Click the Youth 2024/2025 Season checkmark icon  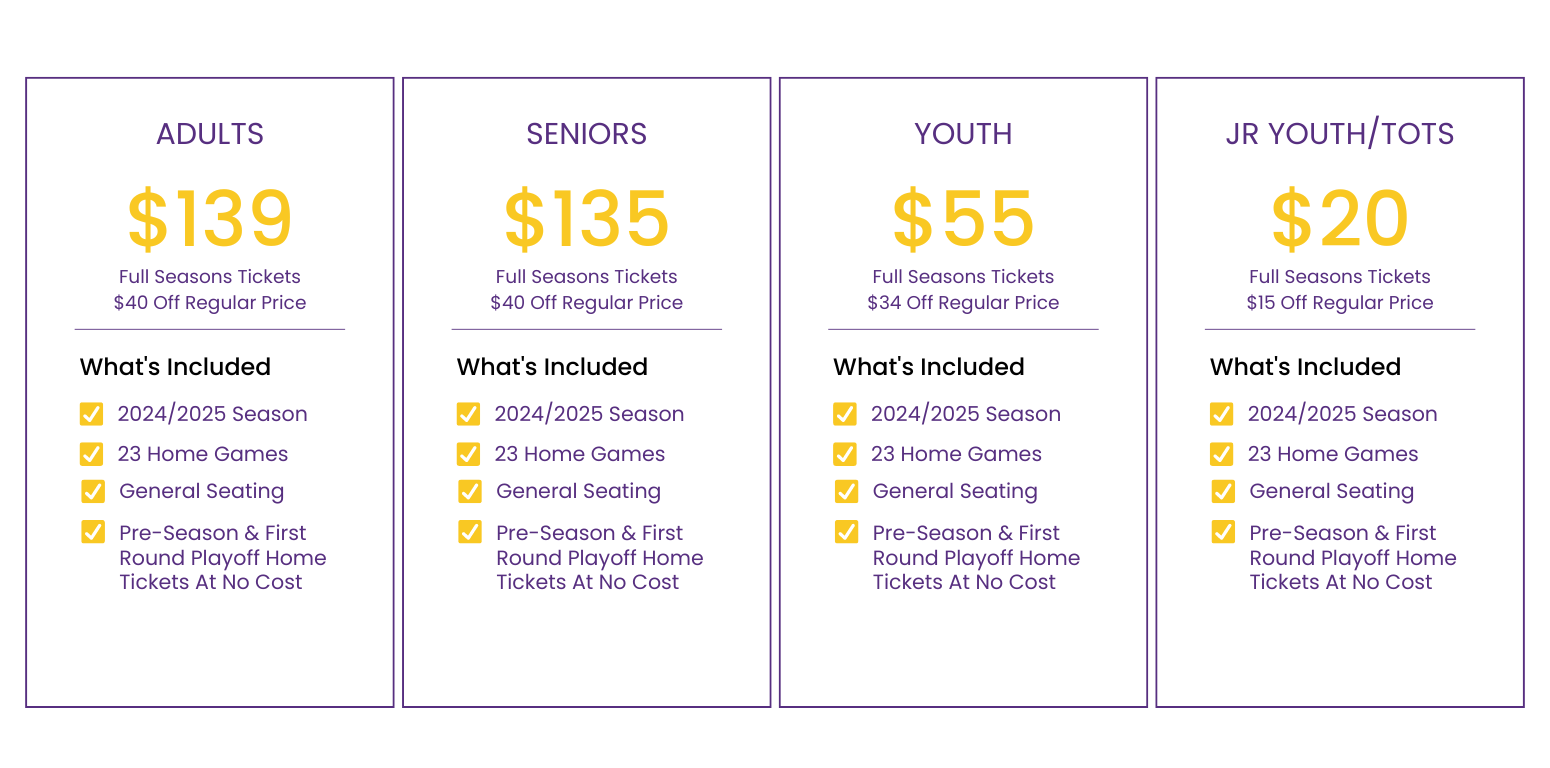(845, 414)
